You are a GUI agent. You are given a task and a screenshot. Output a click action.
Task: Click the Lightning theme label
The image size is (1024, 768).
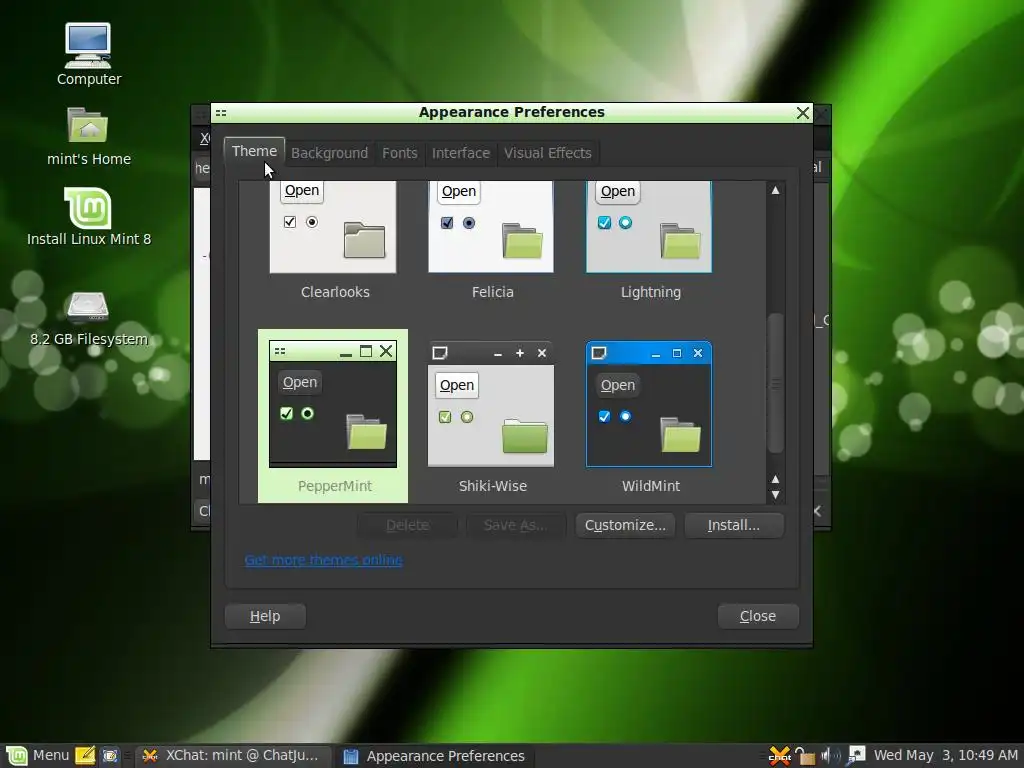[x=650, y=292]
